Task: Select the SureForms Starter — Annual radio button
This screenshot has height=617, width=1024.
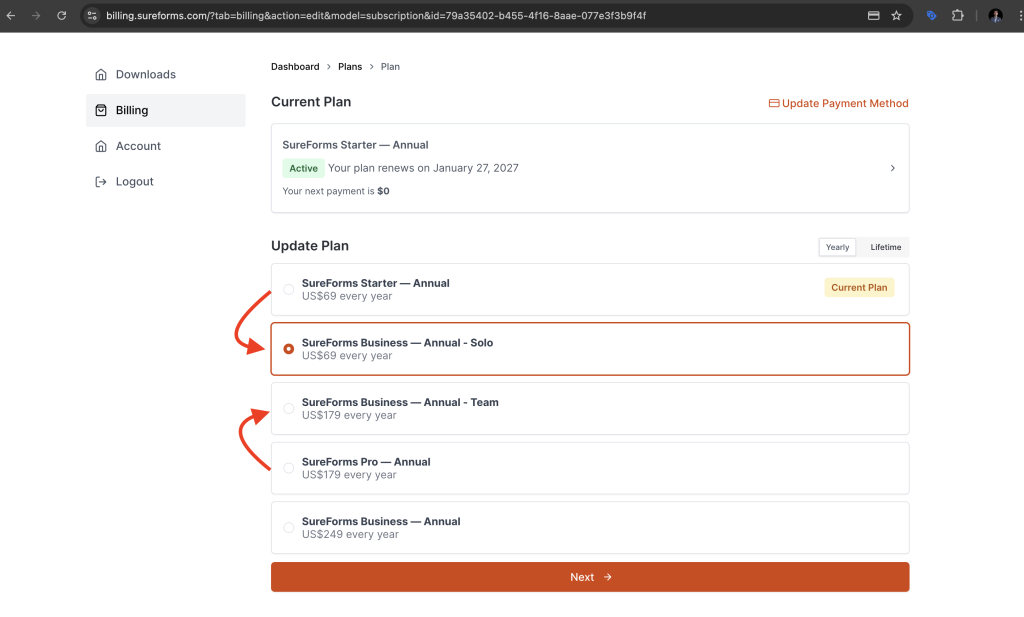Action: click(x=289, y=290)
